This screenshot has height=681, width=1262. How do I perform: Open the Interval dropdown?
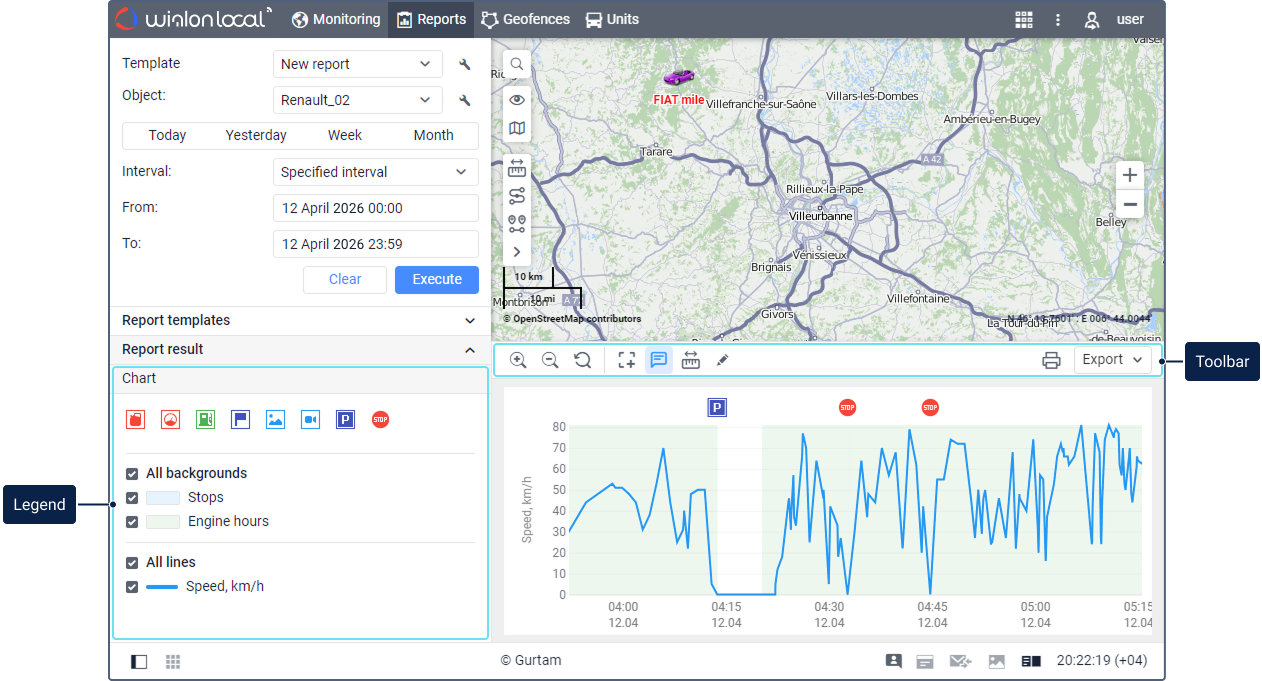(x=375, y=172)
